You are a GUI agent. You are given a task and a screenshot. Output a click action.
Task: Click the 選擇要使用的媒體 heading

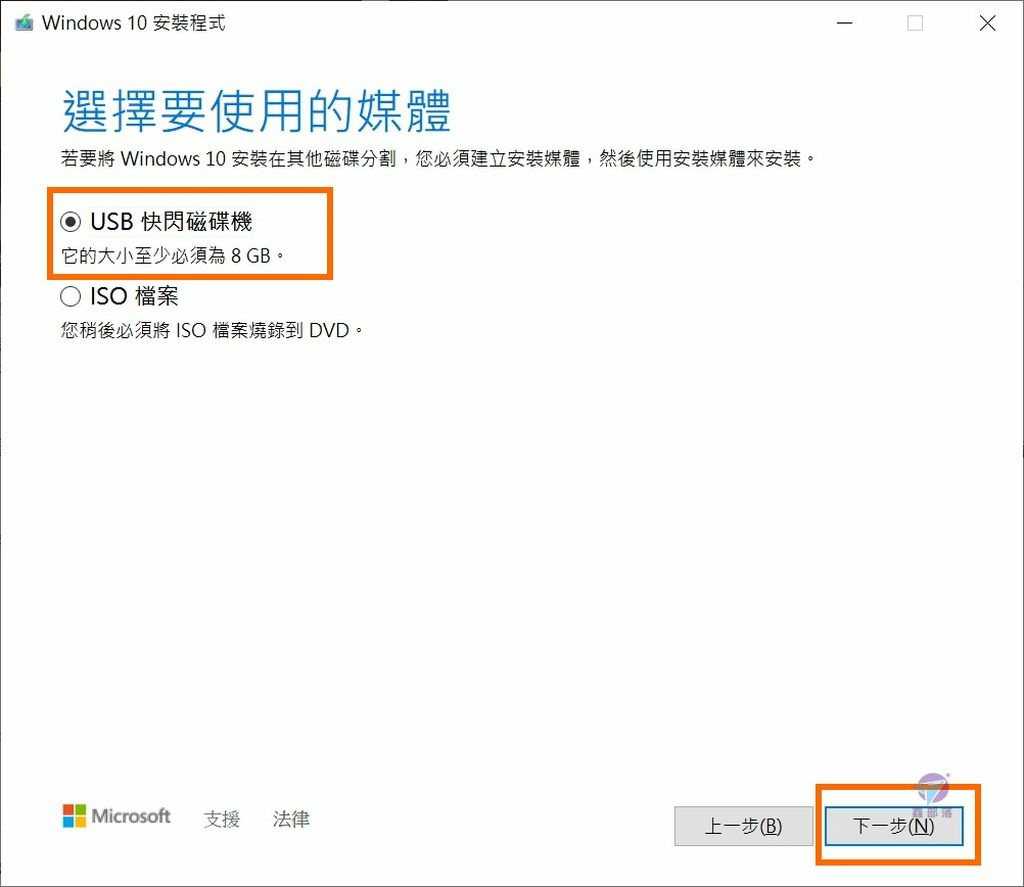257,111
